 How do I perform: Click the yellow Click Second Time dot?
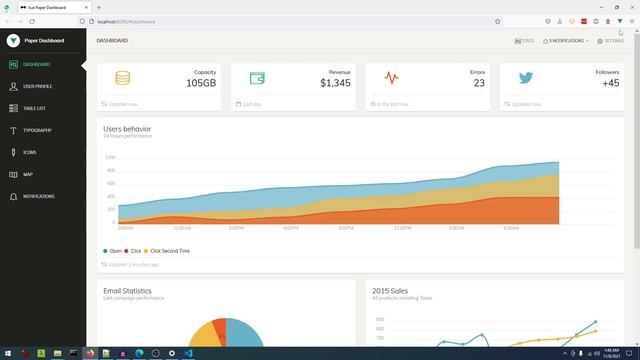click(x=146, y=251)
